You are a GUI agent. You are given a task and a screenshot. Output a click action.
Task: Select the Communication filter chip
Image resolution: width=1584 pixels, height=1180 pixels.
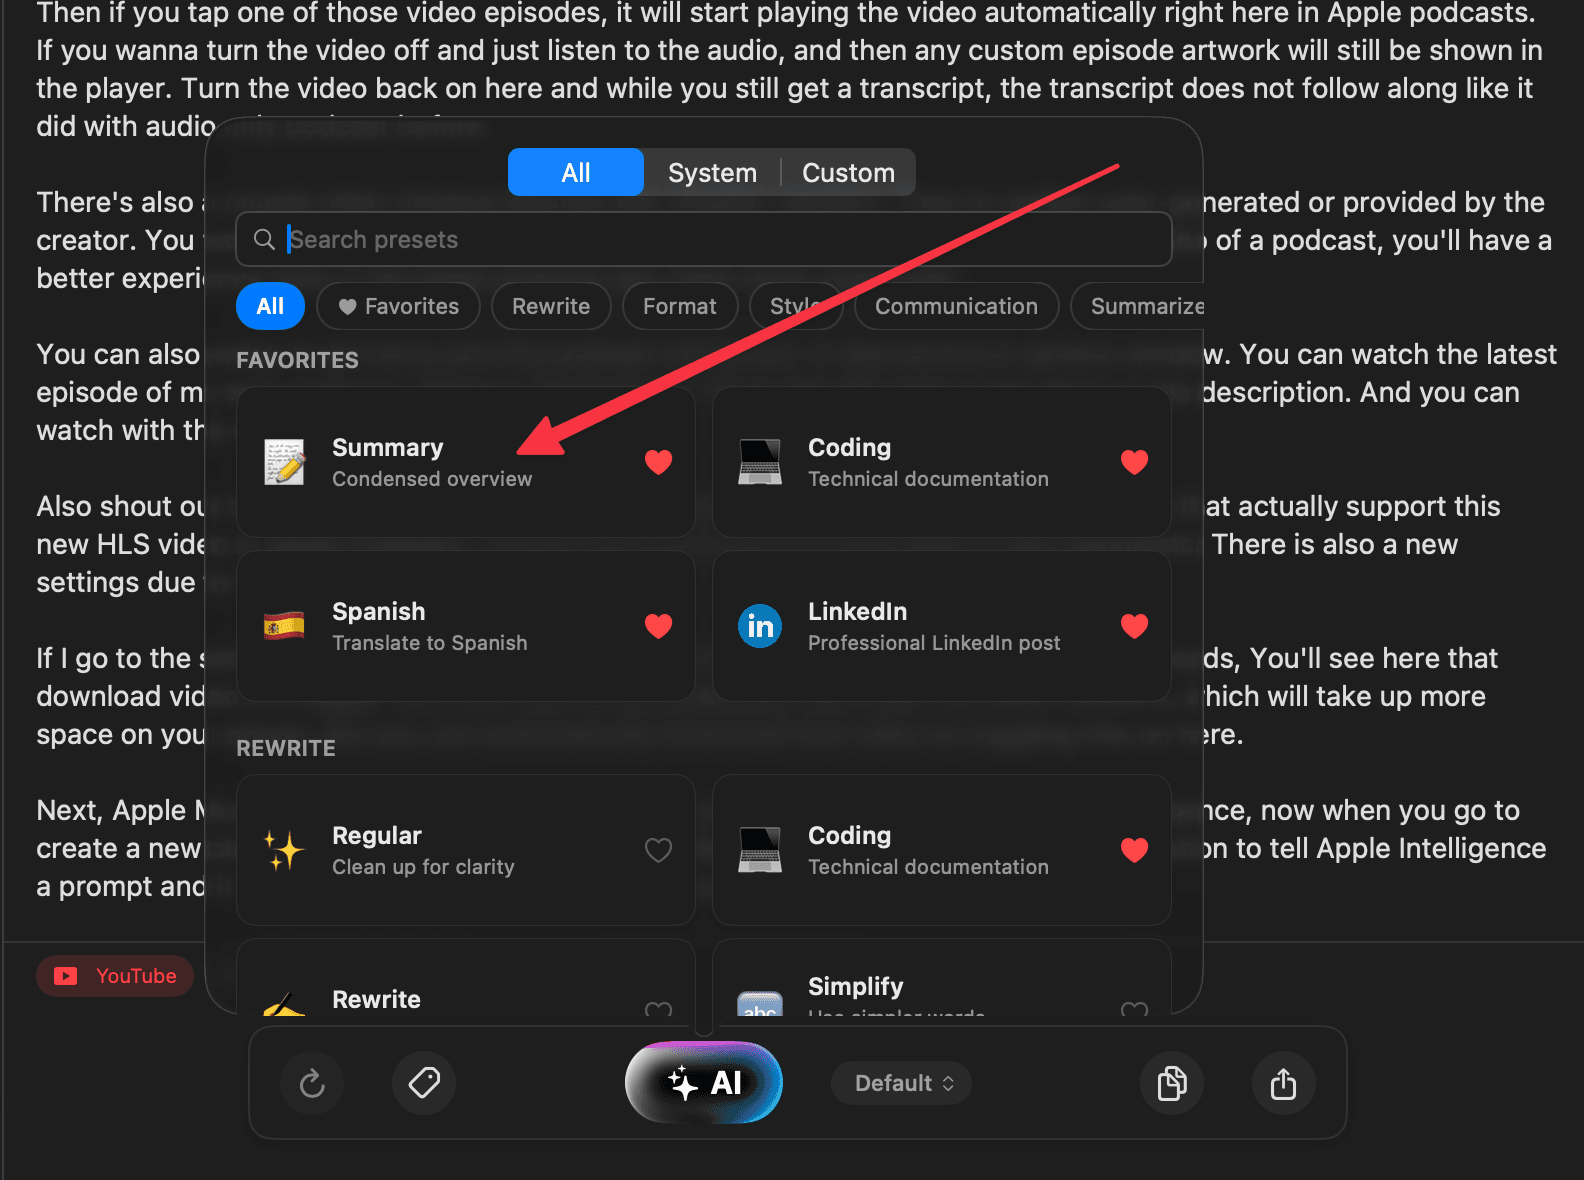point(957,306)
